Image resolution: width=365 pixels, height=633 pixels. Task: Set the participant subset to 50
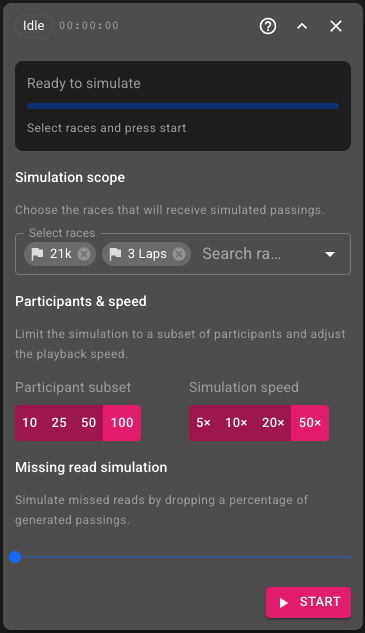coord(88,423)
